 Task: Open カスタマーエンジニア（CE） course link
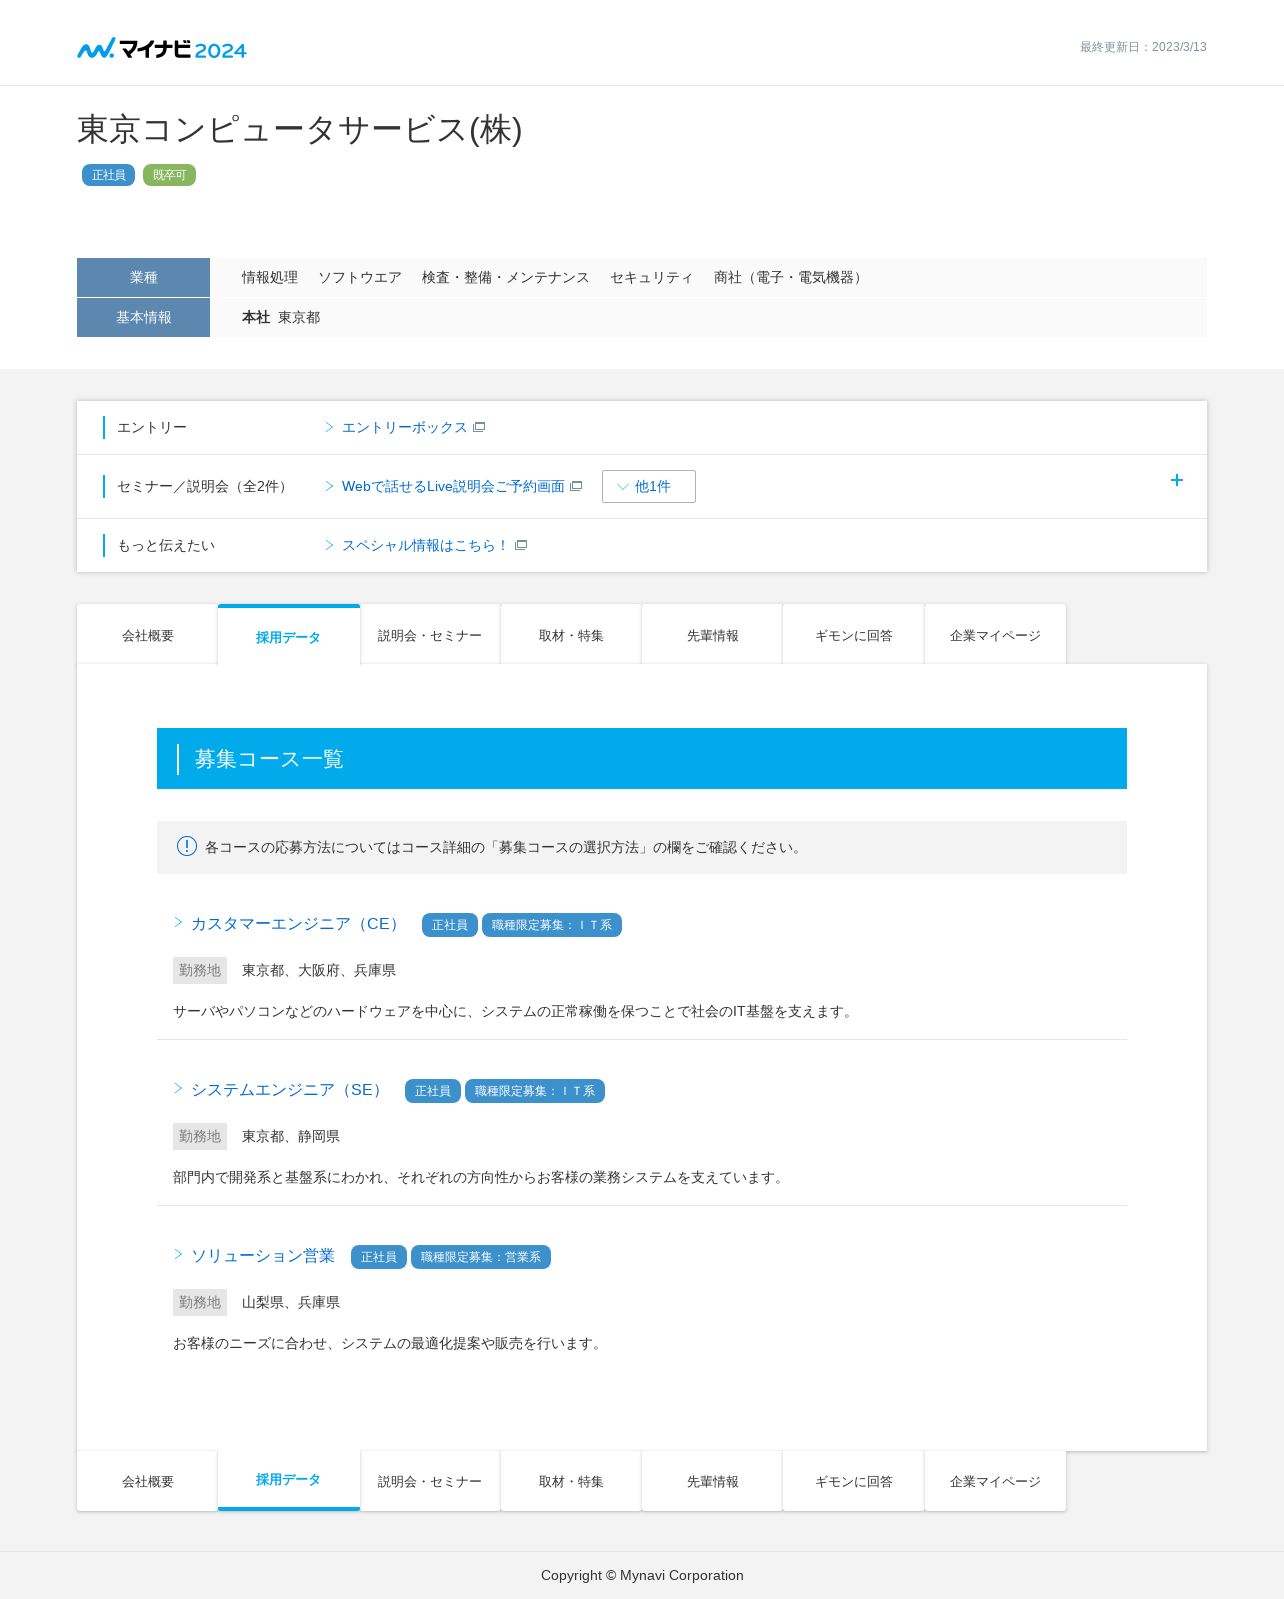(x=298, y=923)
